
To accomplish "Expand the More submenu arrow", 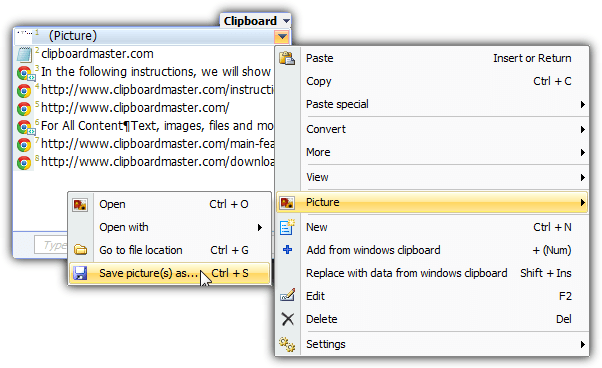I will [x=582, y=152].
